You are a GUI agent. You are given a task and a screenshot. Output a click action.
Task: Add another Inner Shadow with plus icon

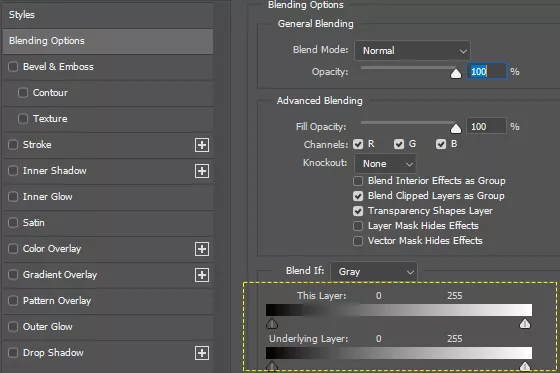pyautogui.click(x=202, y=171)
